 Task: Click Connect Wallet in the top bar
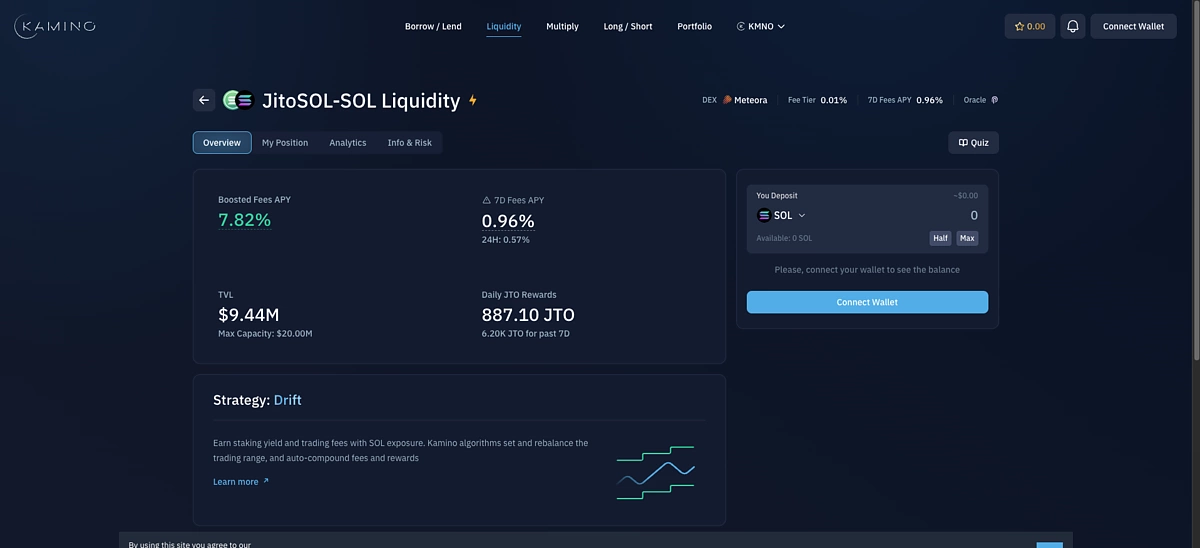1133,26
